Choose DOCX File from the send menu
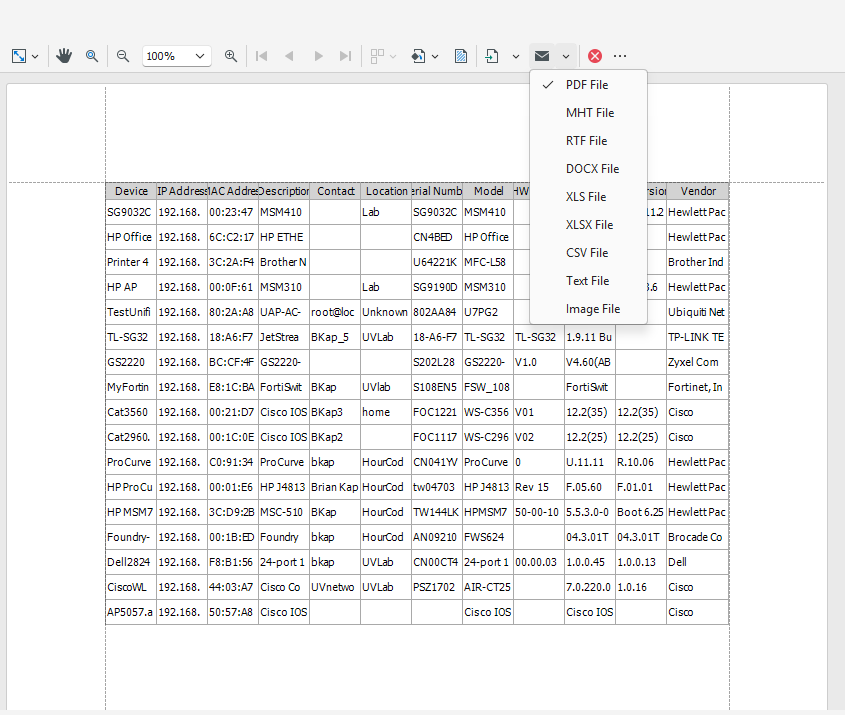The height and width of the screenshot is (715, 845). [x=588, y=169]
